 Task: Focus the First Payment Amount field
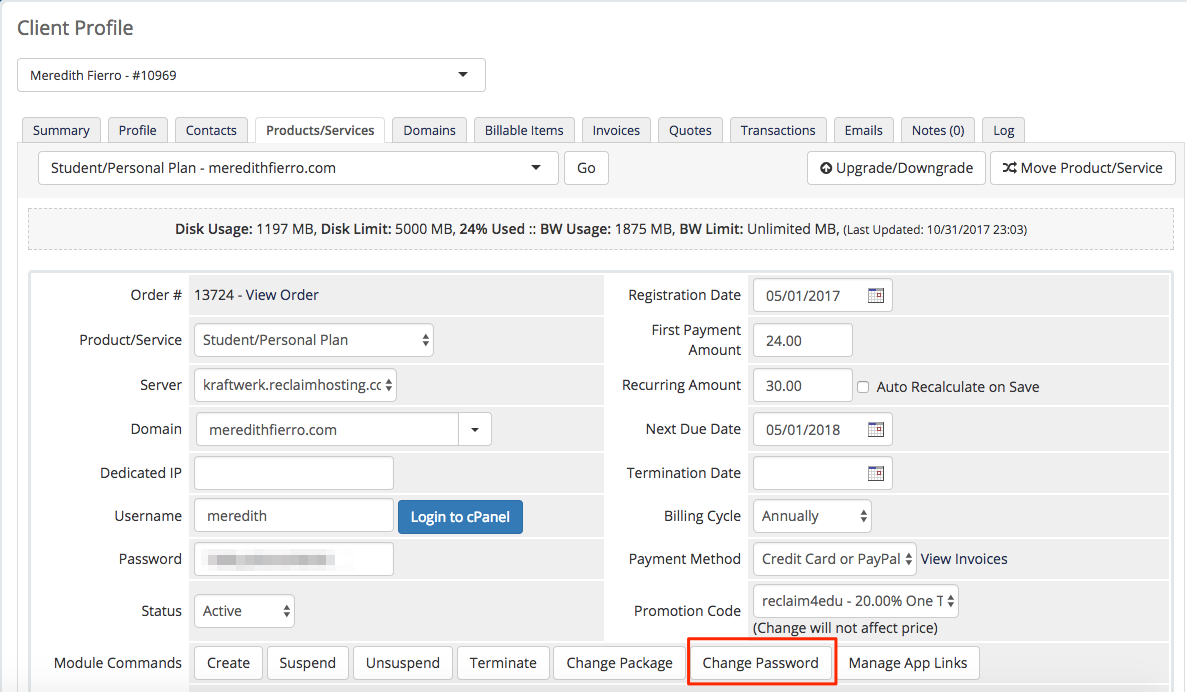pyautogui.click(x=802, y=340)
